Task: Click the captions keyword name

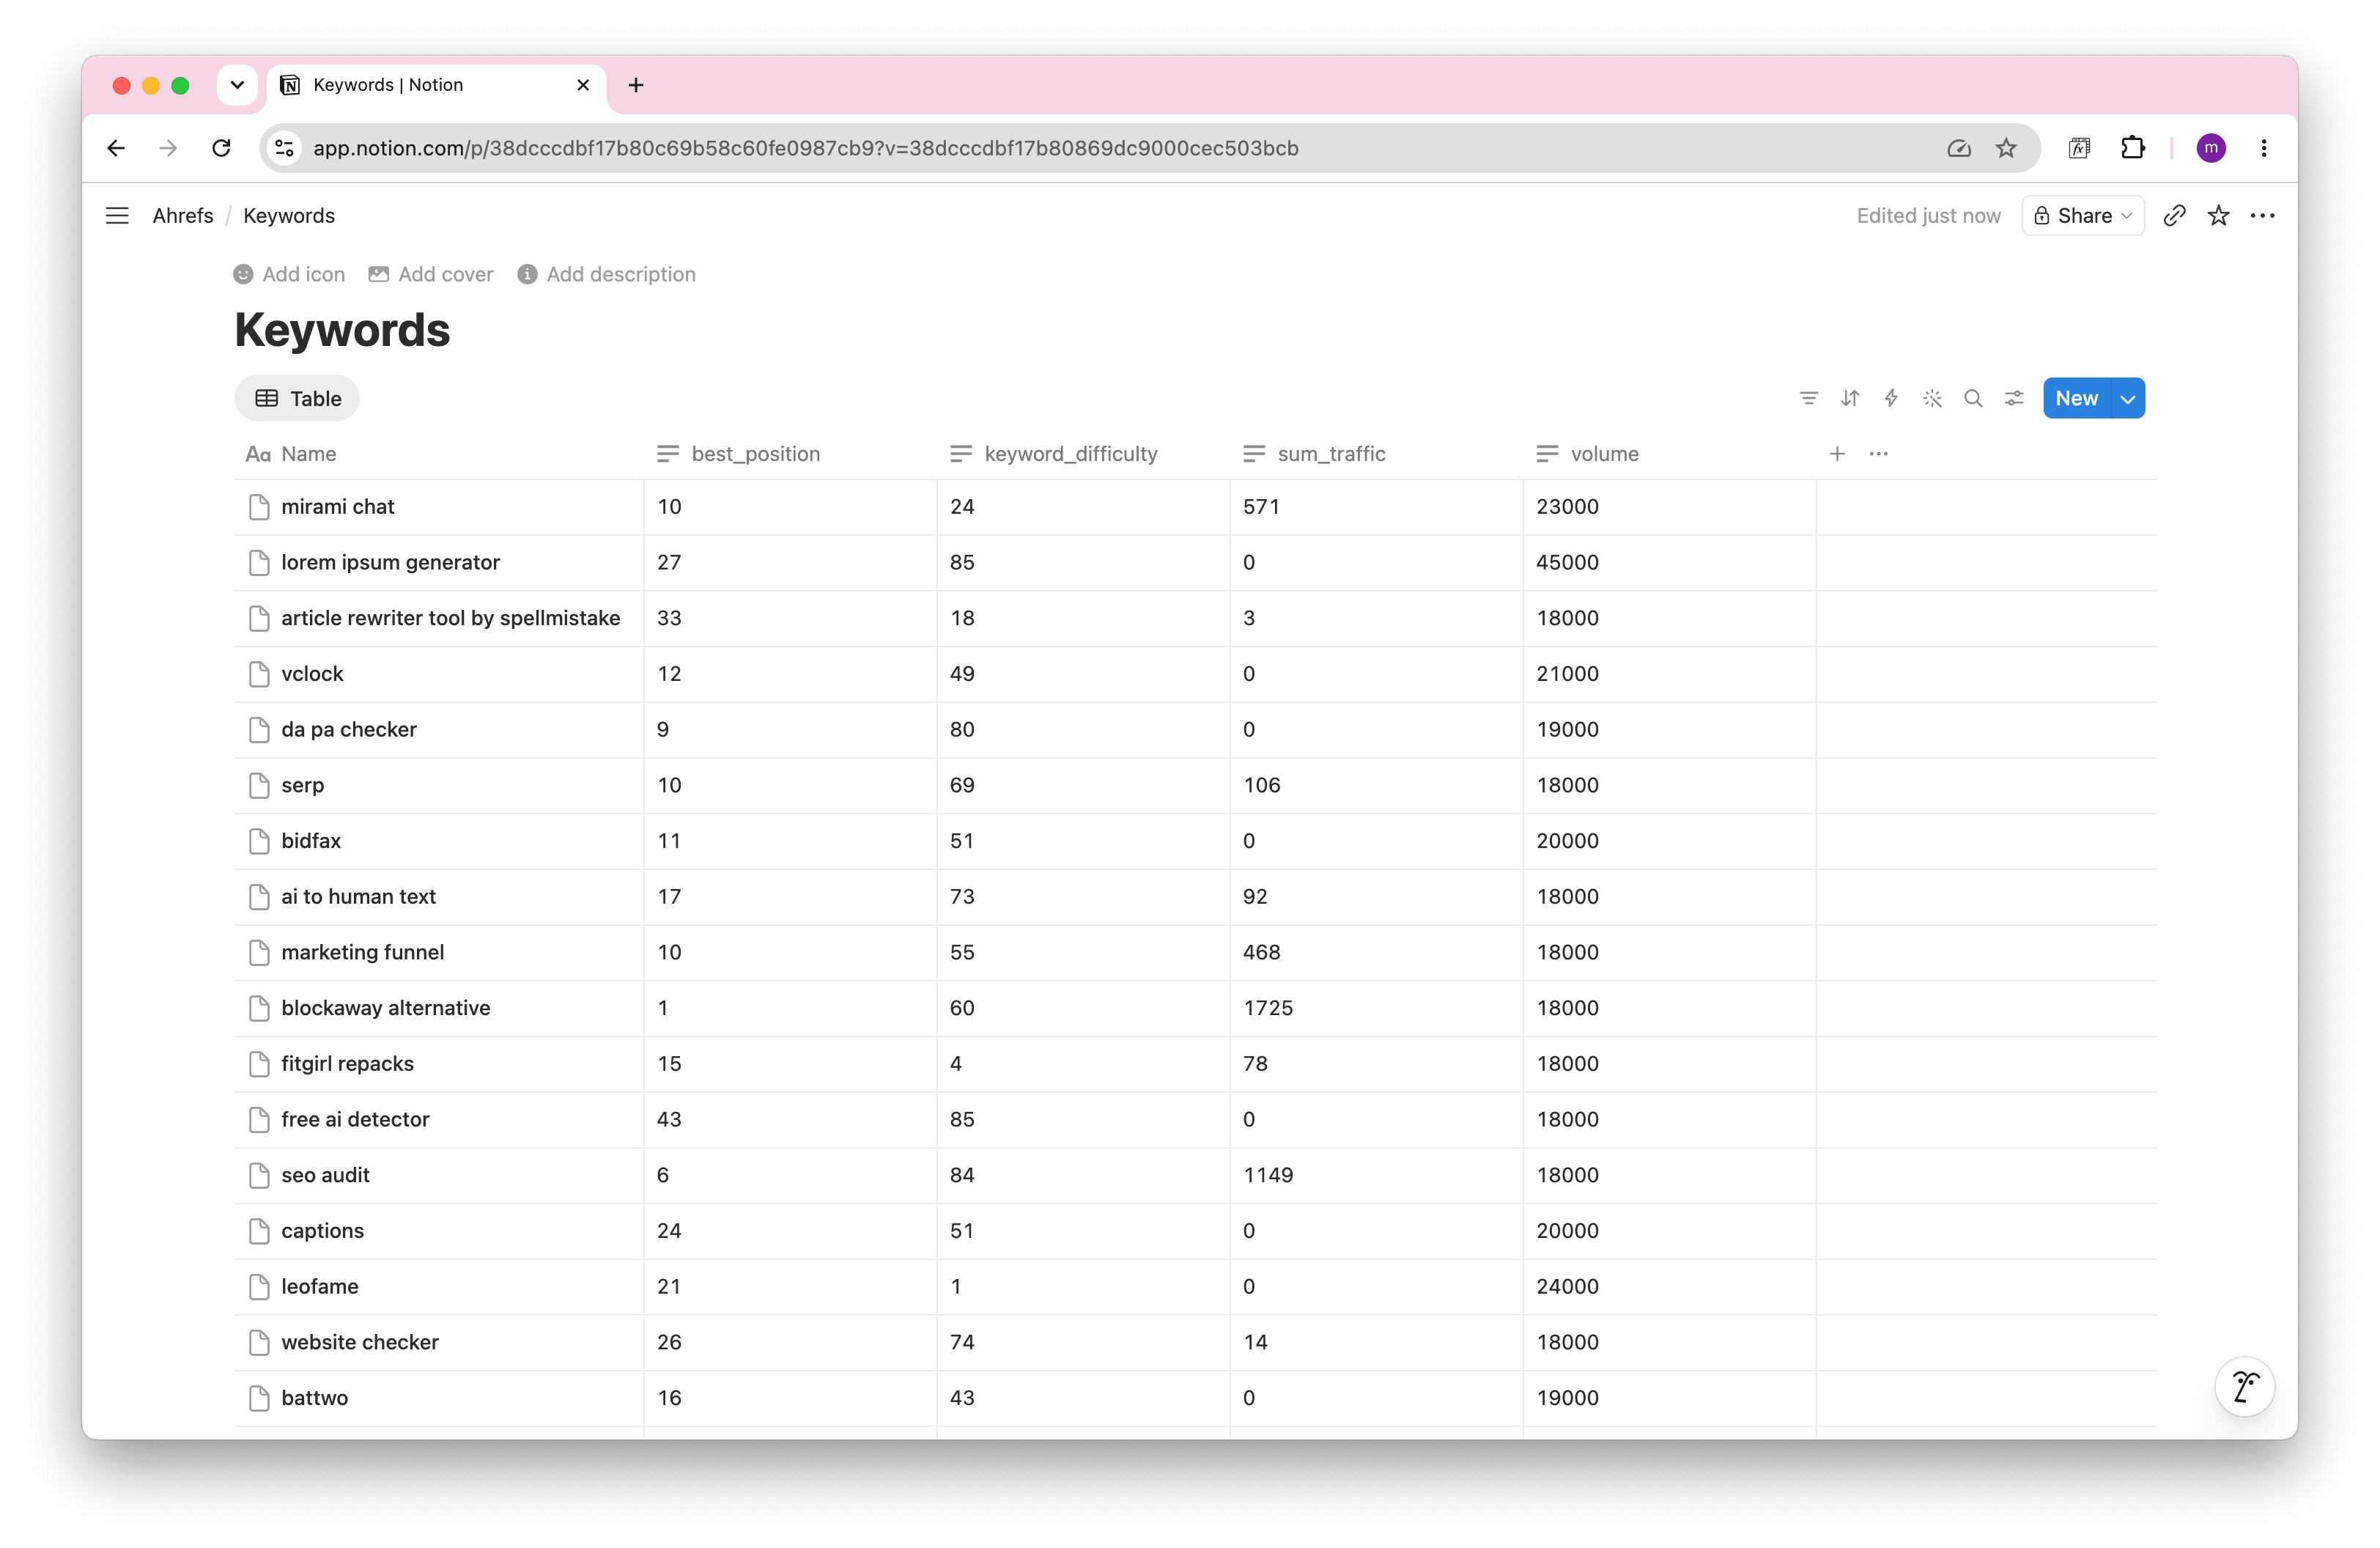Action: (x=322, y=1231)
